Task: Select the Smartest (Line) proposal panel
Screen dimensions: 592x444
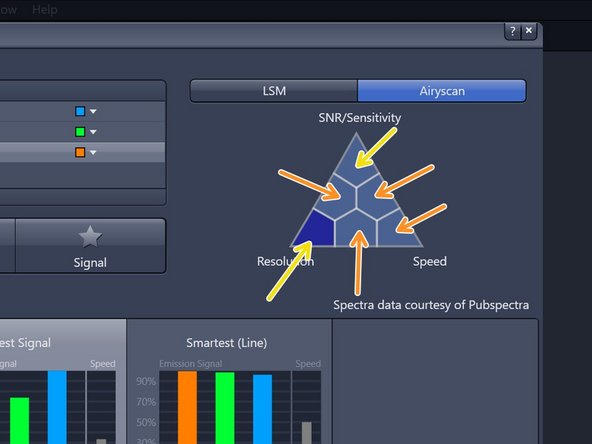Action: click(x=229, y=381)
